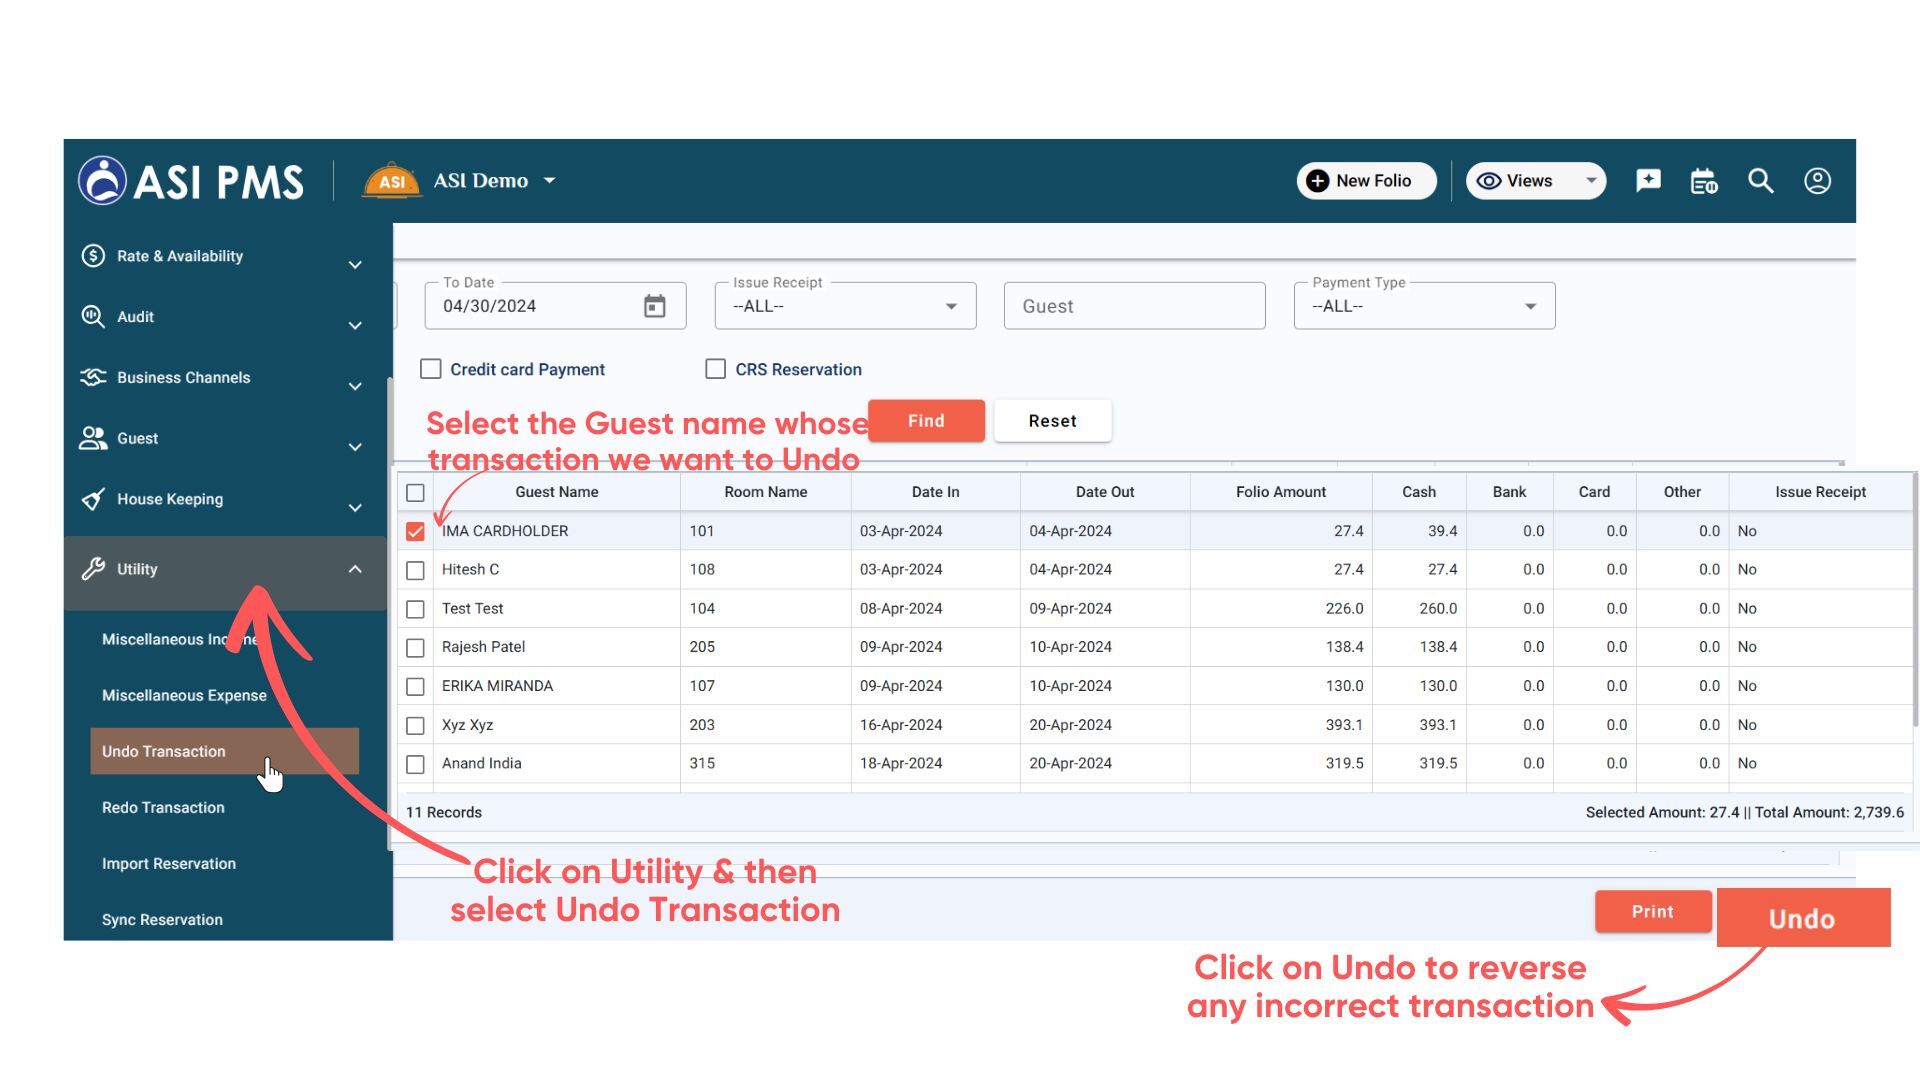
Task: Open the Payment Type dropdown
Action: click(1424, 306)
